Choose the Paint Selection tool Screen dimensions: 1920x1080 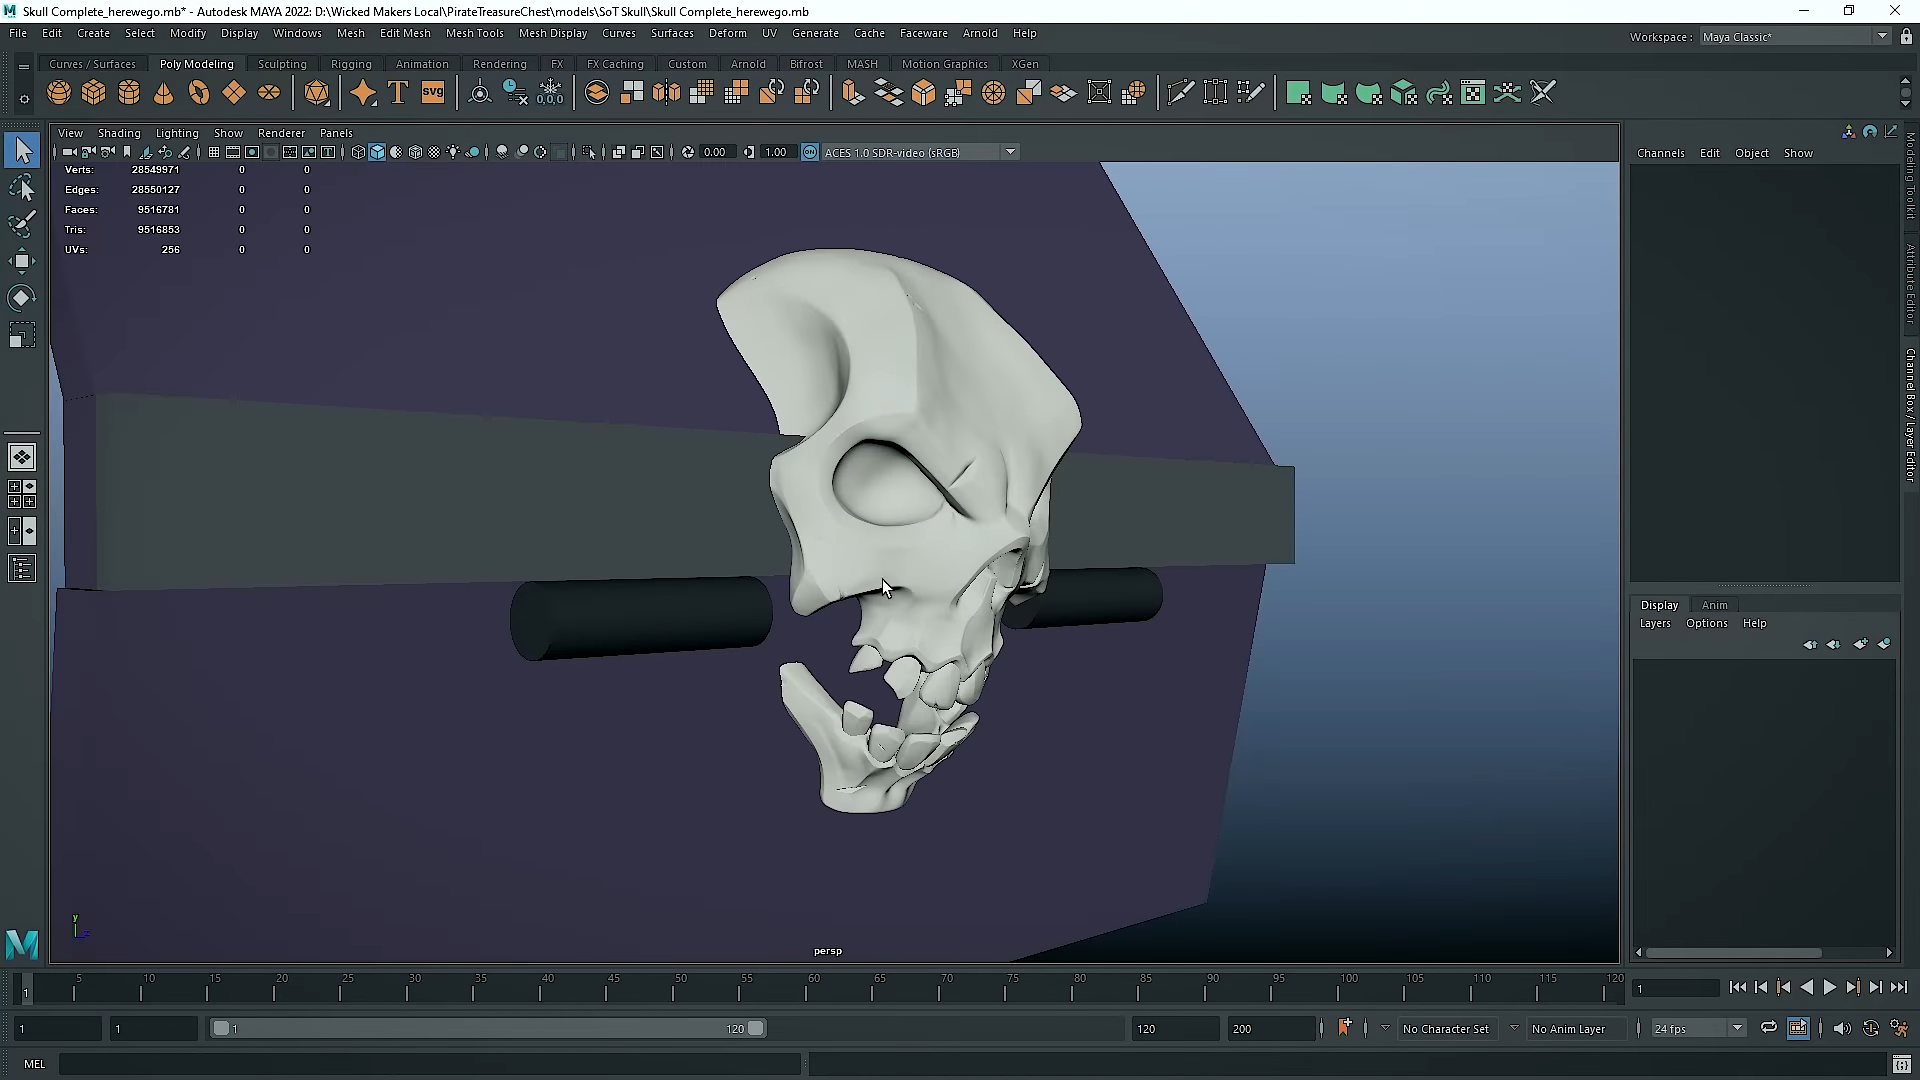22,224
